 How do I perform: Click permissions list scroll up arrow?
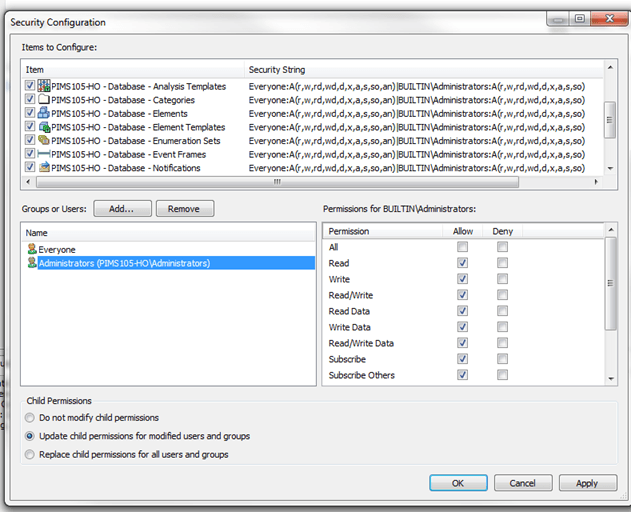coord(611,230)
